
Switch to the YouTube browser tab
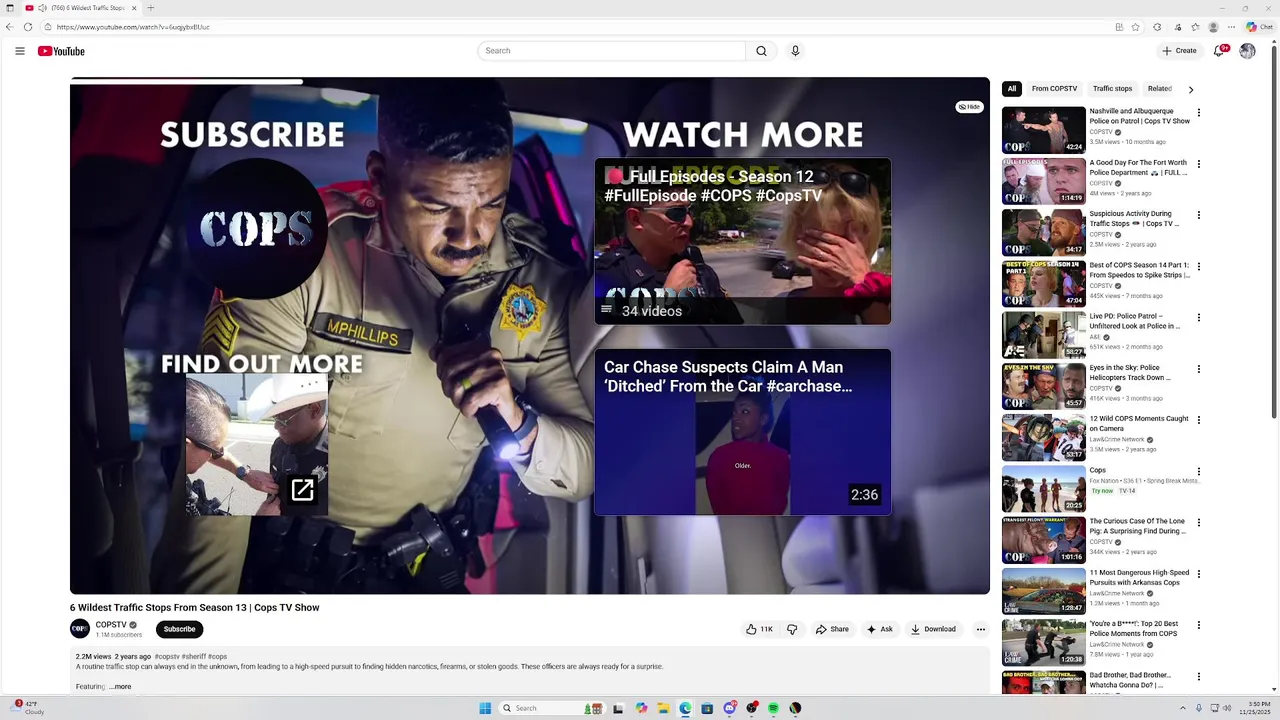tap(82, 8)
